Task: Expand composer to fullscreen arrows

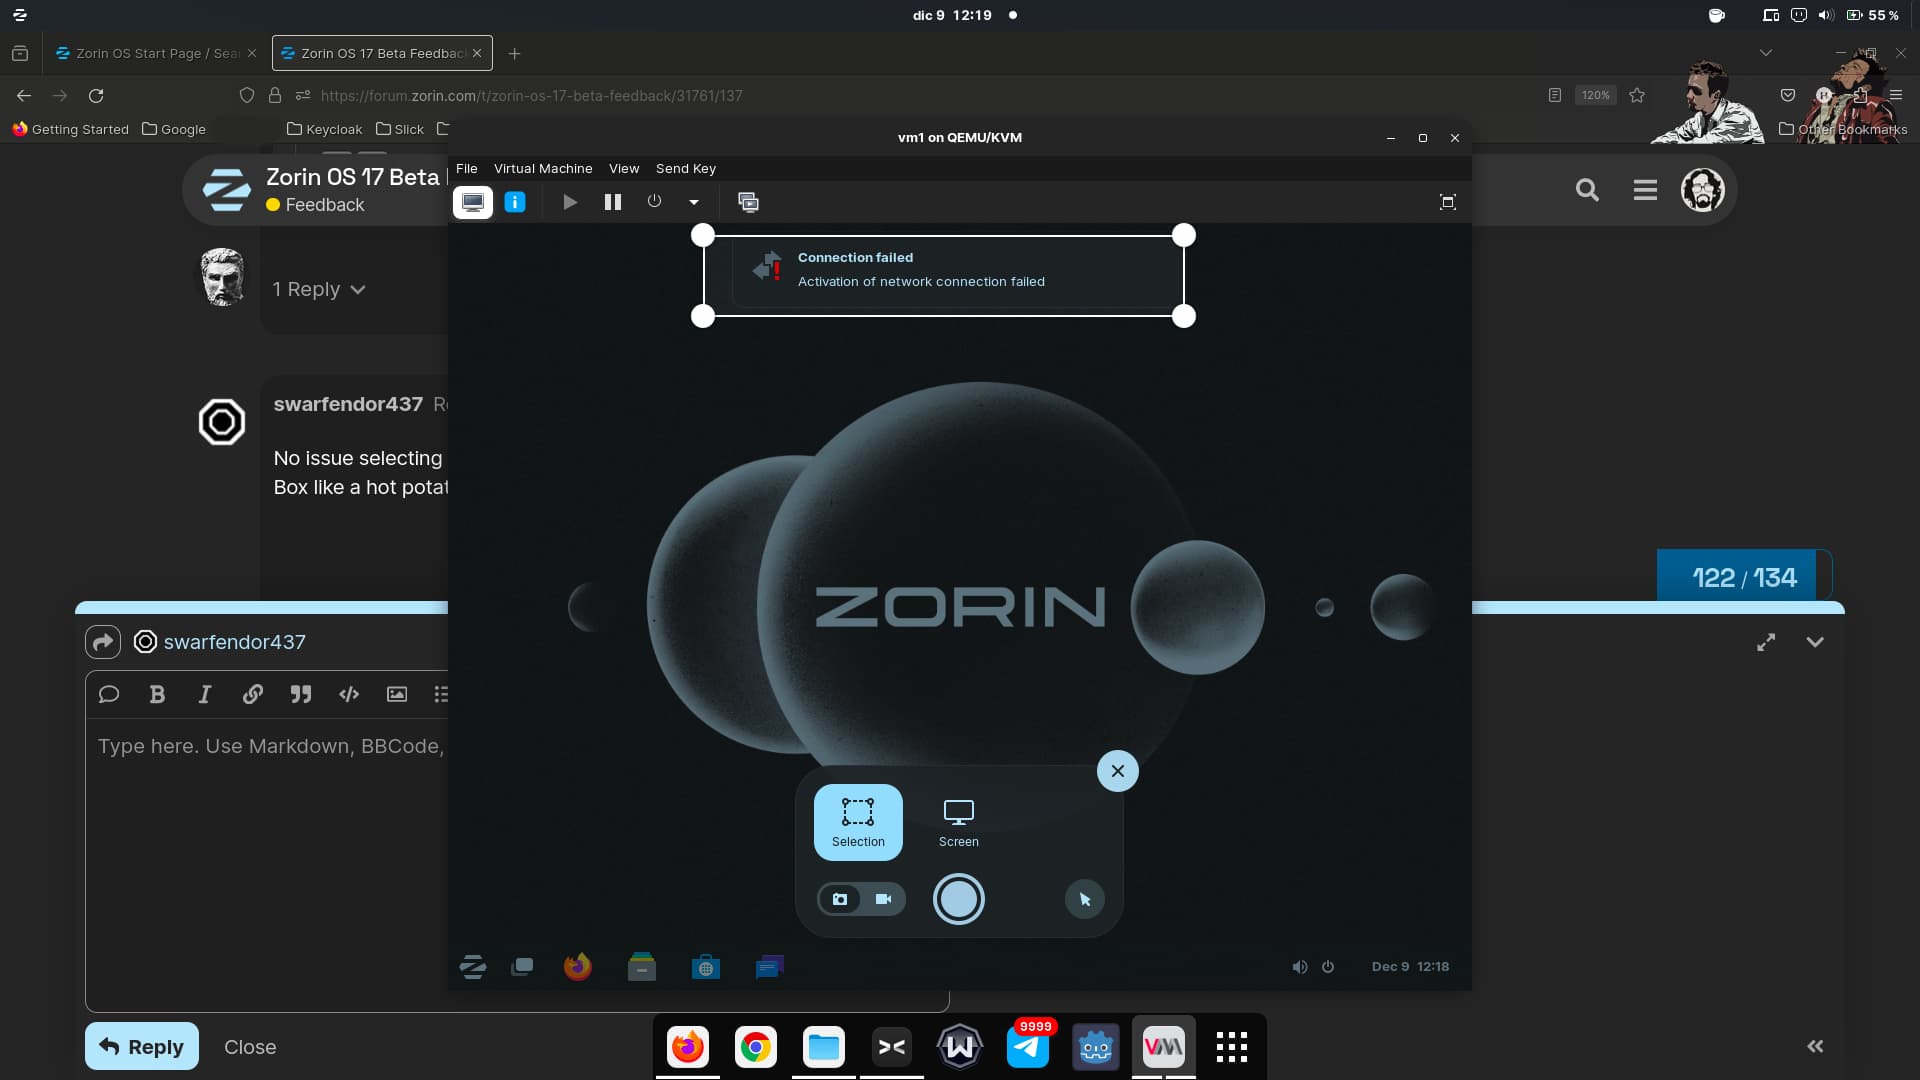Action: tap(1766, 642)
